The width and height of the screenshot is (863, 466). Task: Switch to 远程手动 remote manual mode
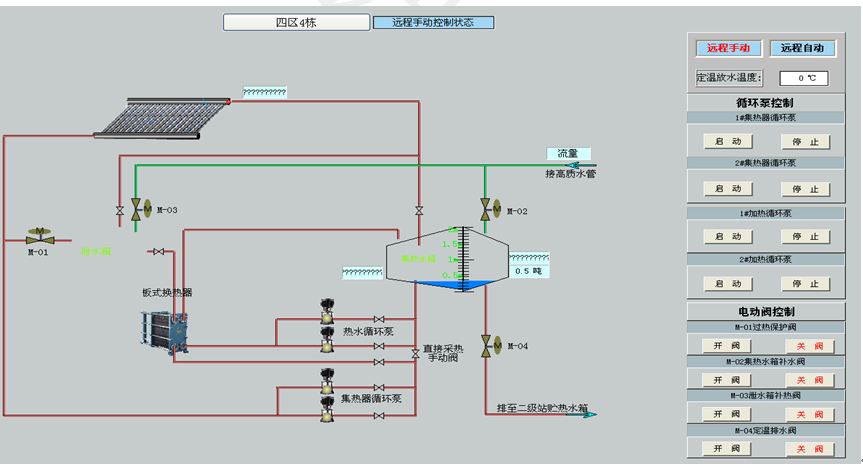click(729, 48)
